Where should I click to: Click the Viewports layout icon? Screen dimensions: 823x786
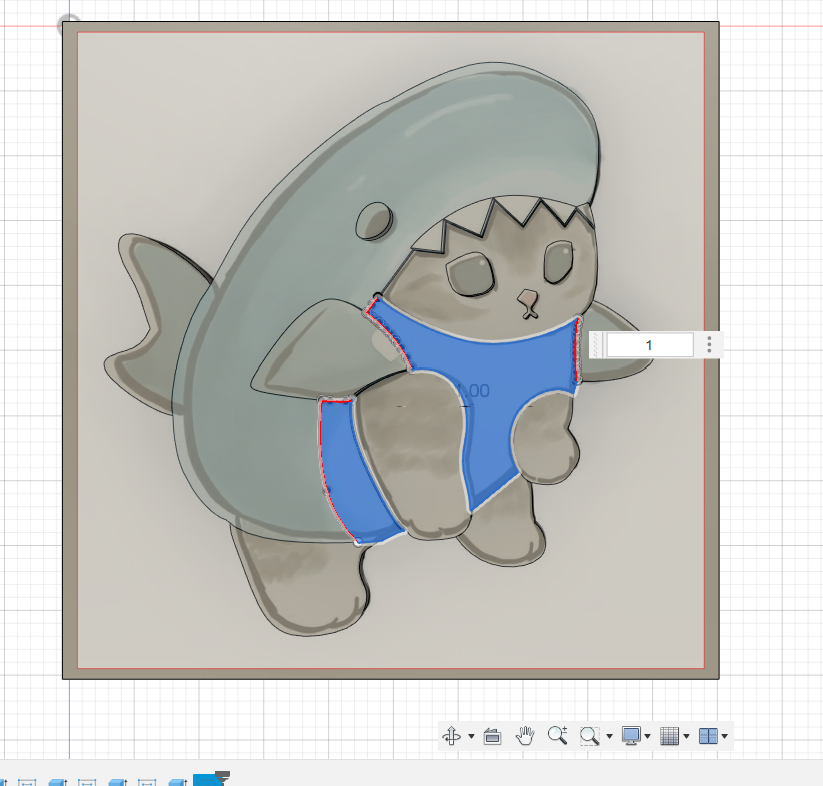pos(708,735)
